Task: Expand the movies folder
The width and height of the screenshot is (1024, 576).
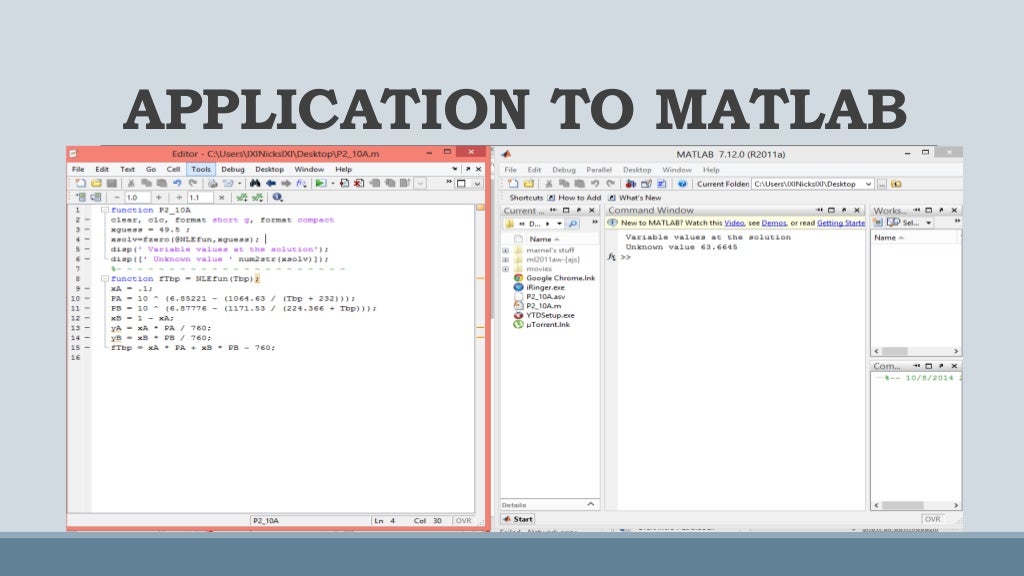Action: [x=505, y=268]
